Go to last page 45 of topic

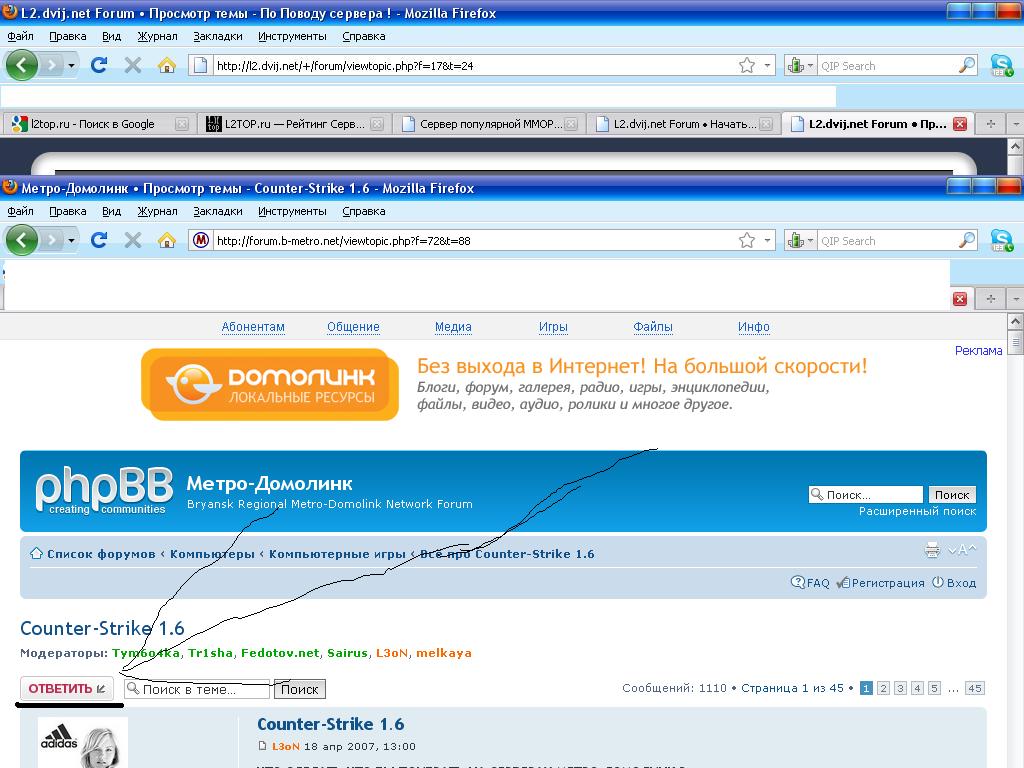974,688
